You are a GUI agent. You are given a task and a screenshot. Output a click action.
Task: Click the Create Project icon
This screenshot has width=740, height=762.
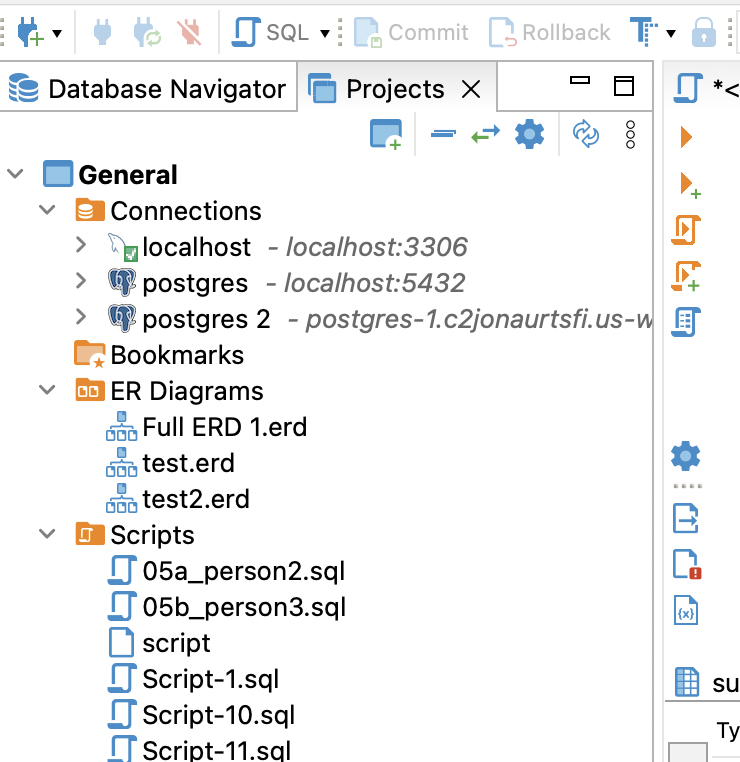coord(385,134)
